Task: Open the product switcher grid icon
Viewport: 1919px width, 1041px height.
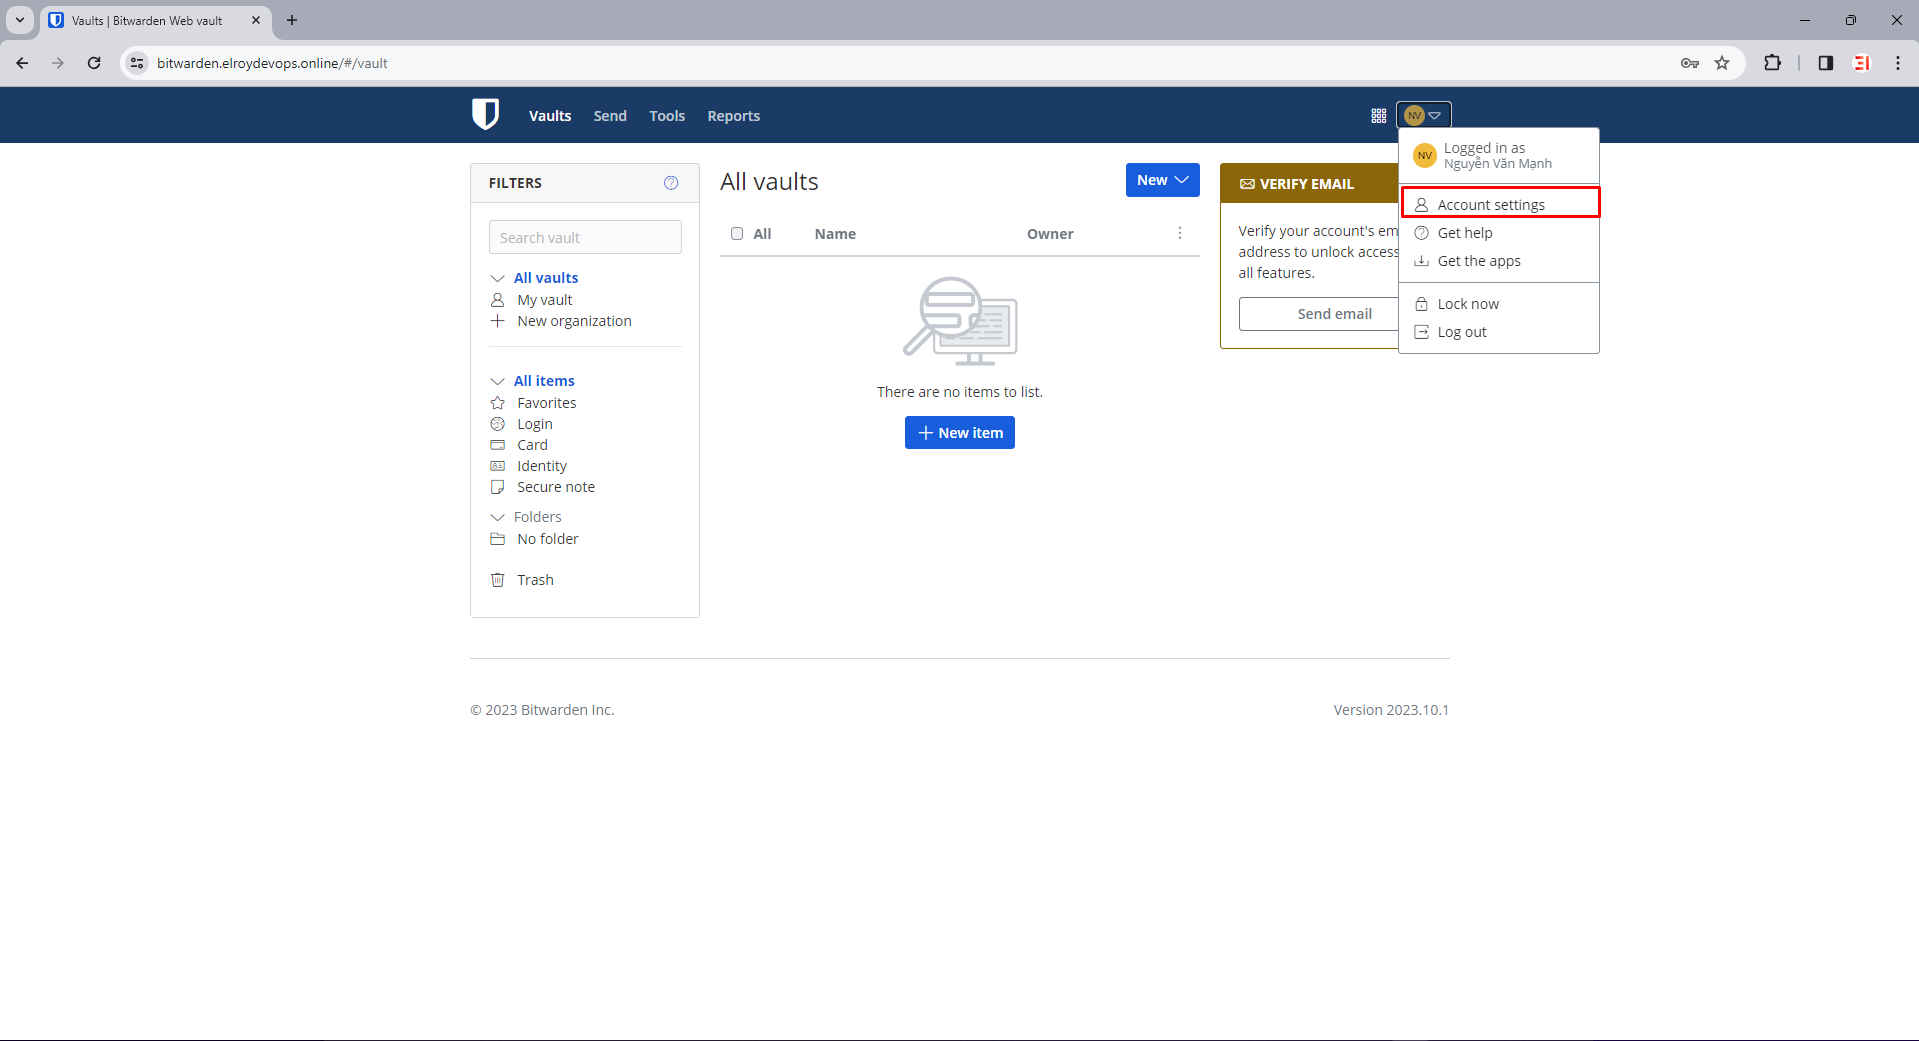Action: click(1378, 116)
